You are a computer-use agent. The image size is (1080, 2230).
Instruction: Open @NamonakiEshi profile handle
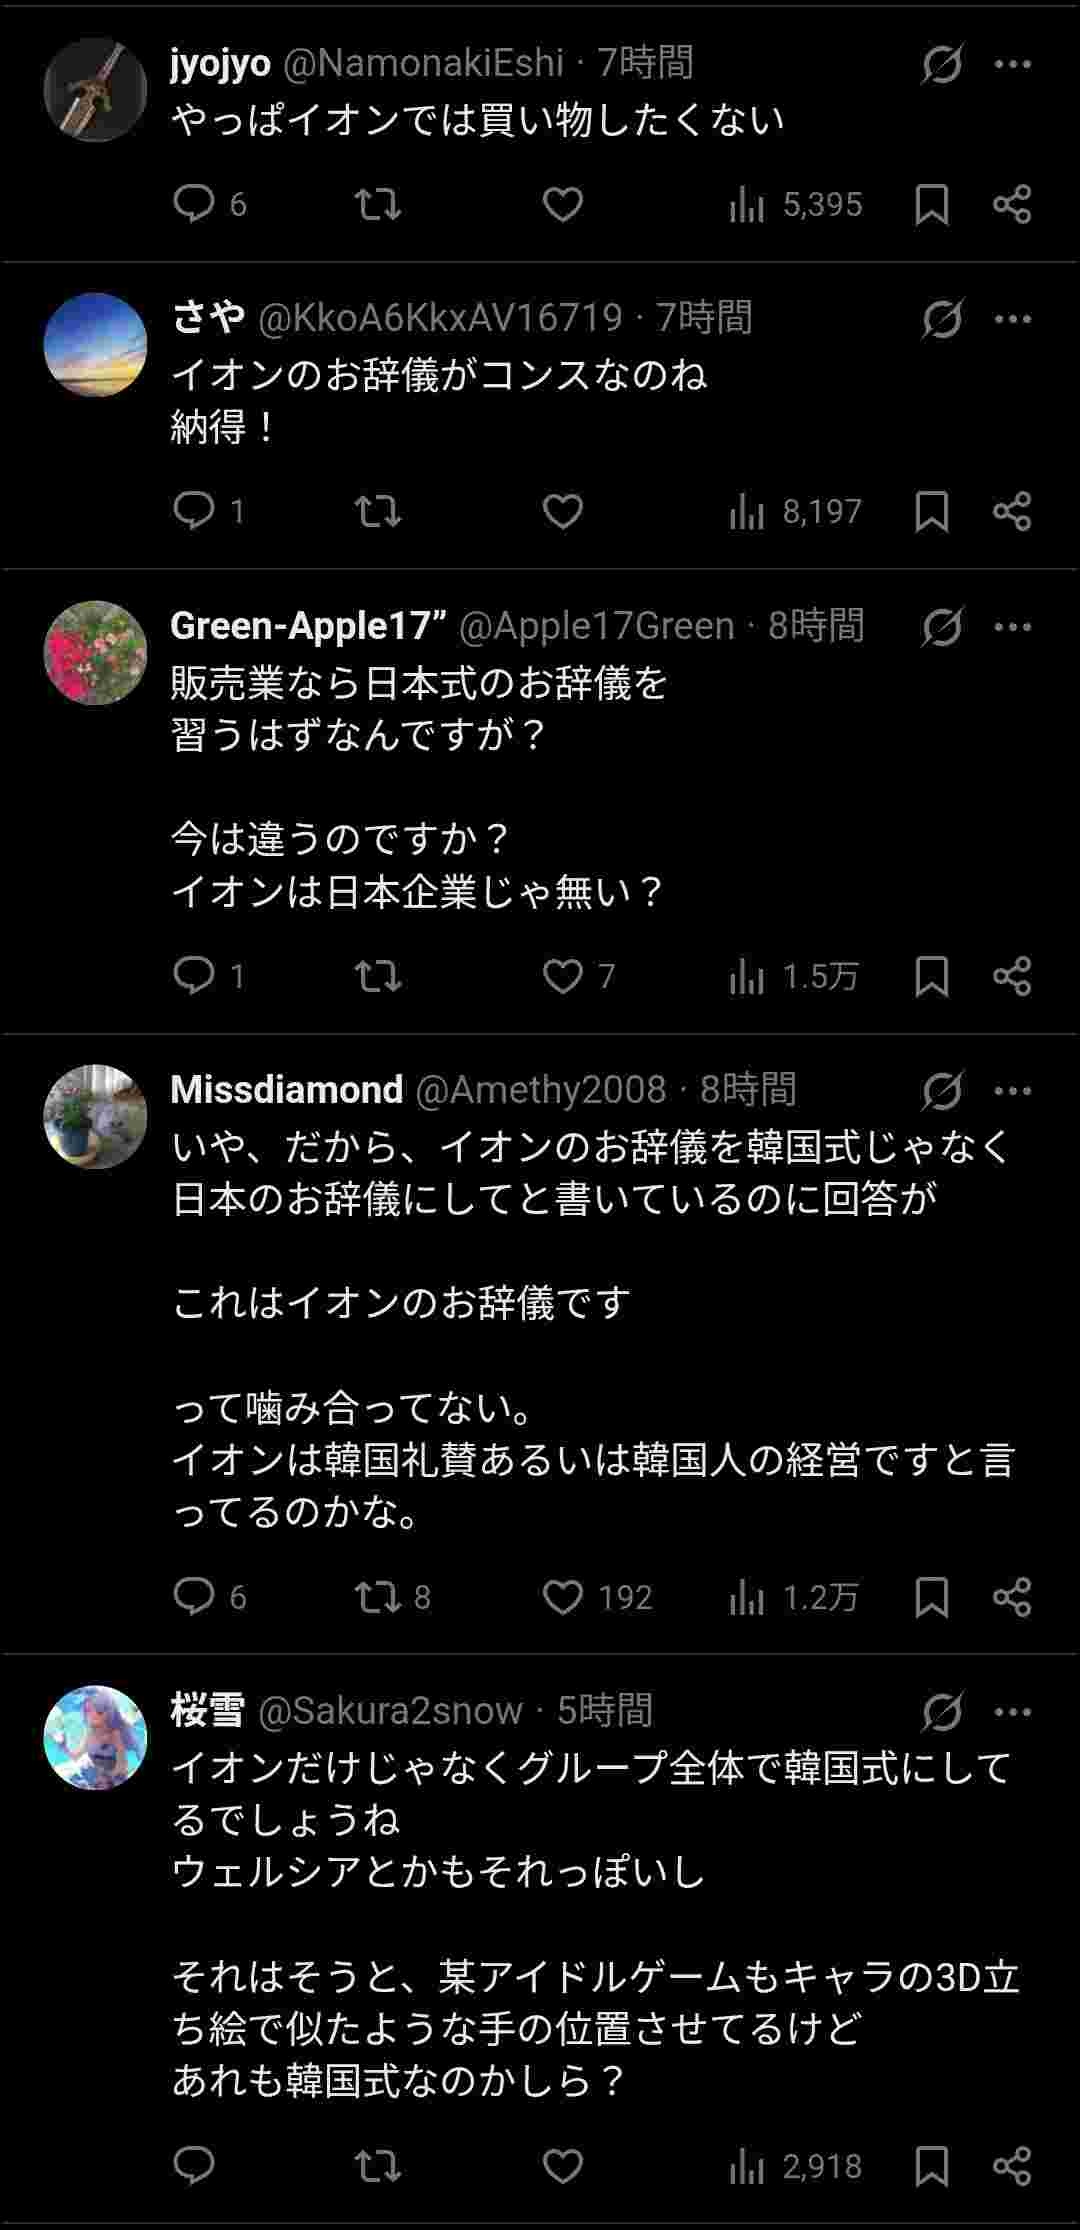(x=424, y=64)
